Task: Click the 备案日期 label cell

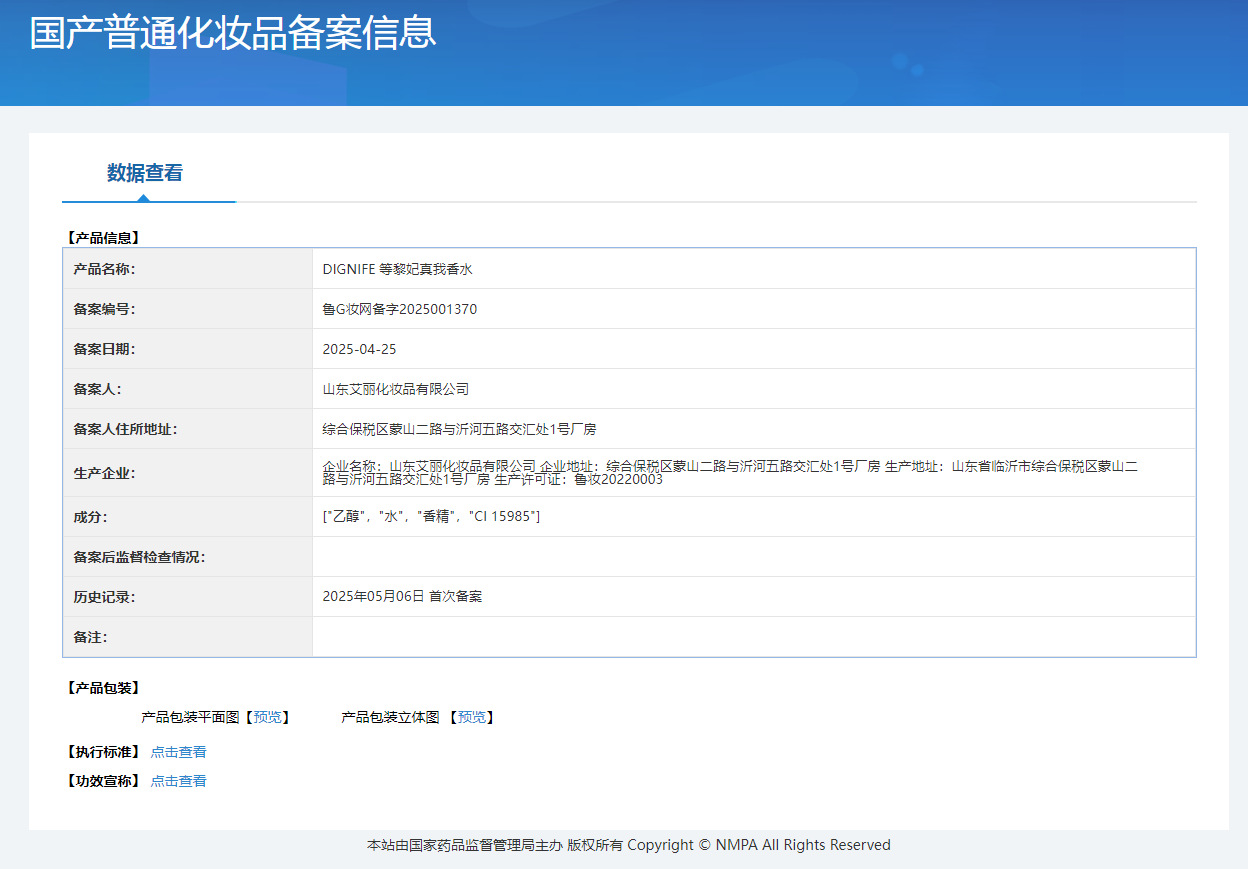Action: pyautogui.click(x=188, y=349)
